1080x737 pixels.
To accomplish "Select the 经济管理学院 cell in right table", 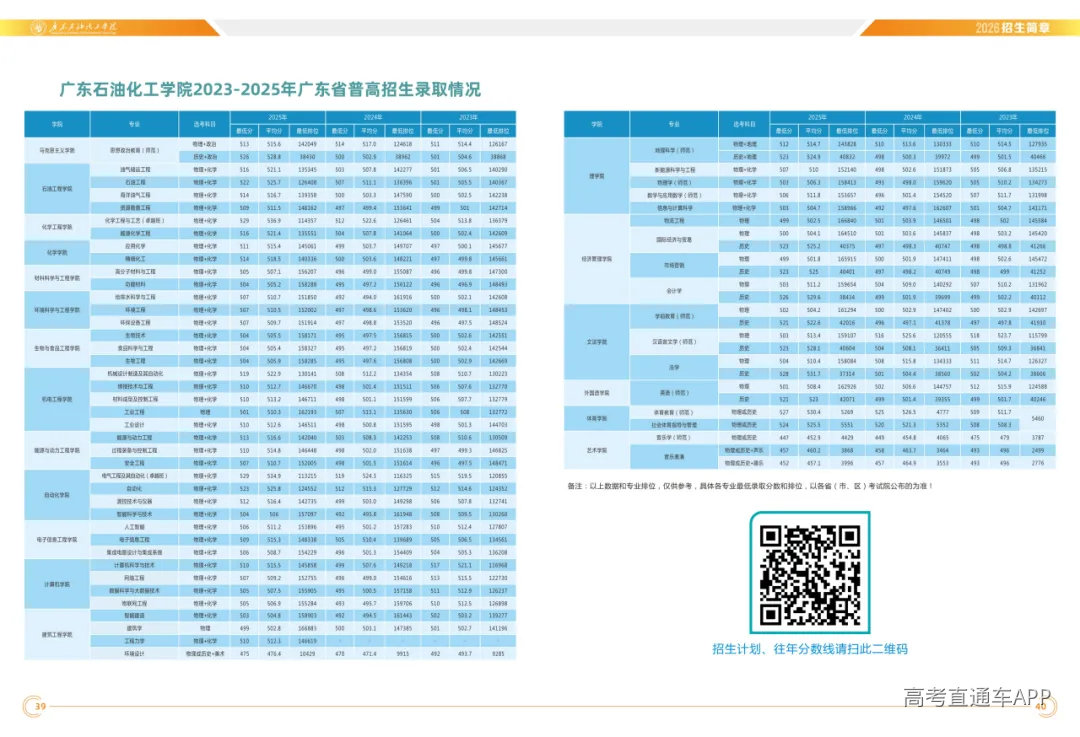I will pos(596,259).
